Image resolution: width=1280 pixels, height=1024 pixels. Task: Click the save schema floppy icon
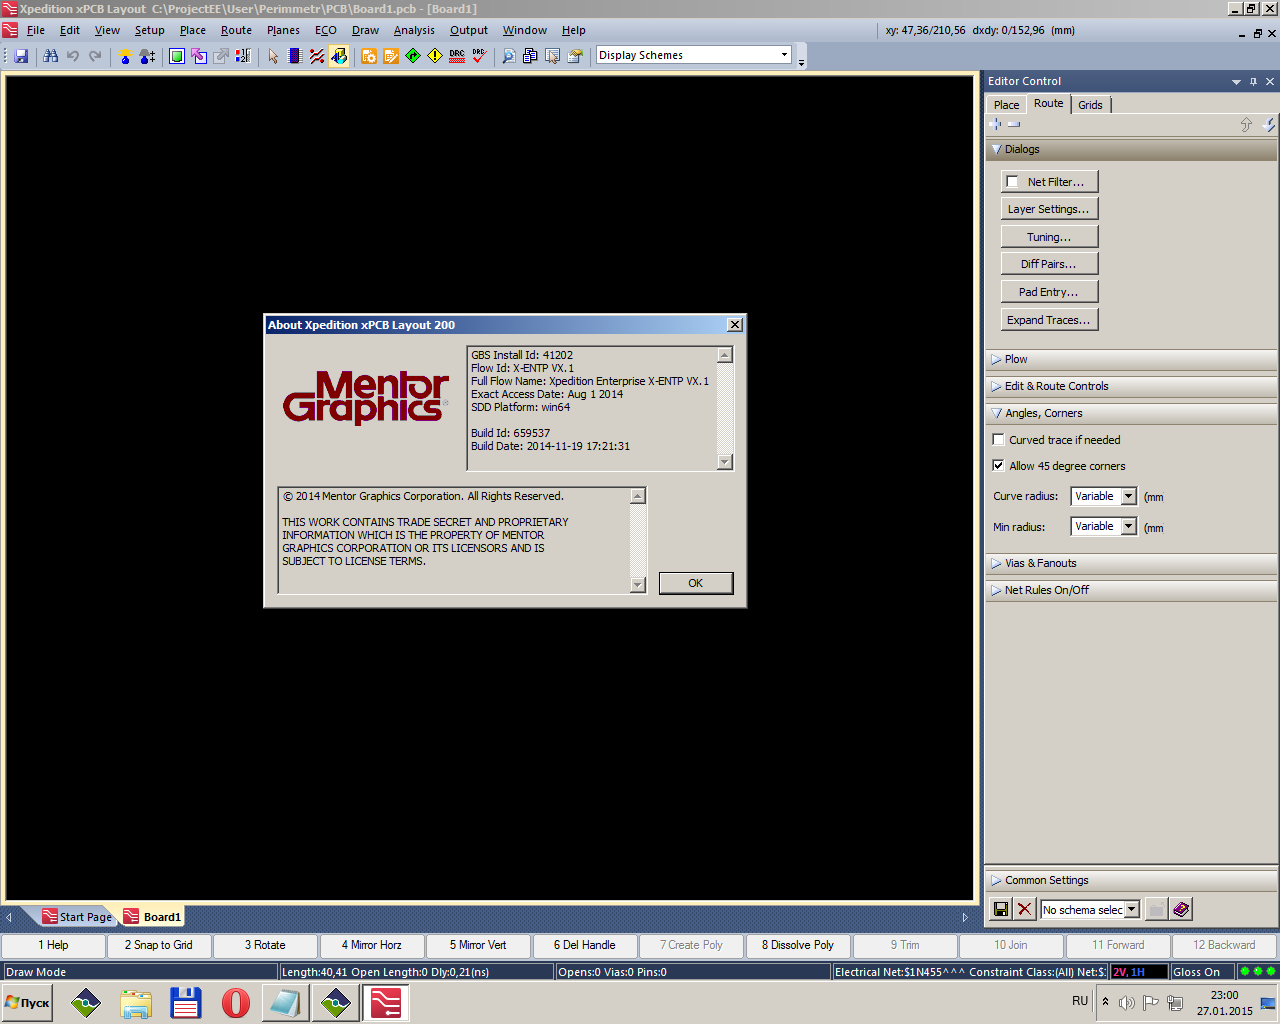[1000, 909]
